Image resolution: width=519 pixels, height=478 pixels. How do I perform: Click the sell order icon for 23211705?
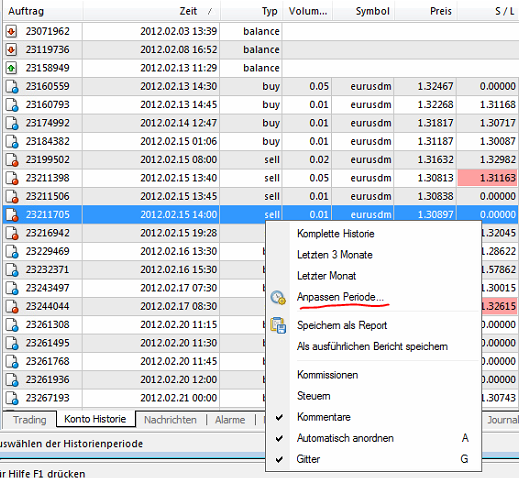[x=12, y=215]
